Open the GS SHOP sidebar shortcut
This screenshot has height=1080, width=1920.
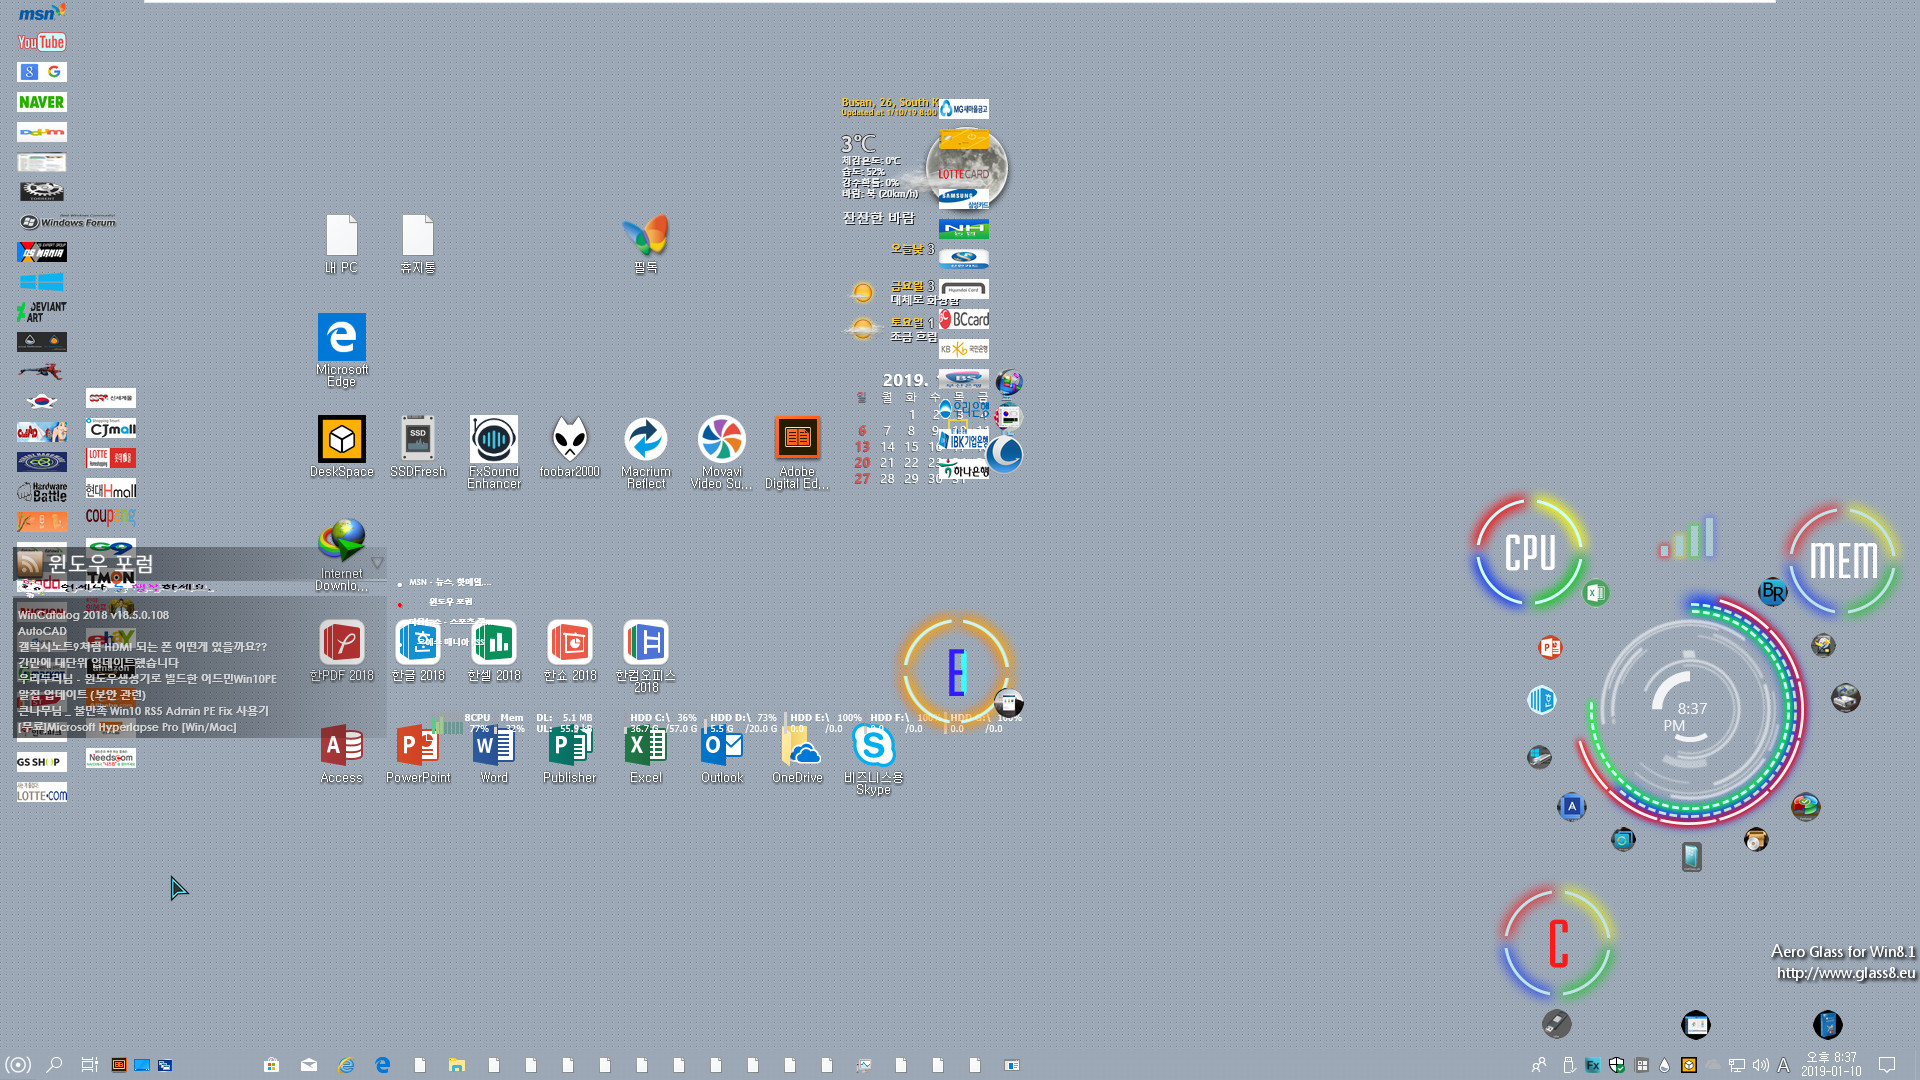tap(42, 762)
